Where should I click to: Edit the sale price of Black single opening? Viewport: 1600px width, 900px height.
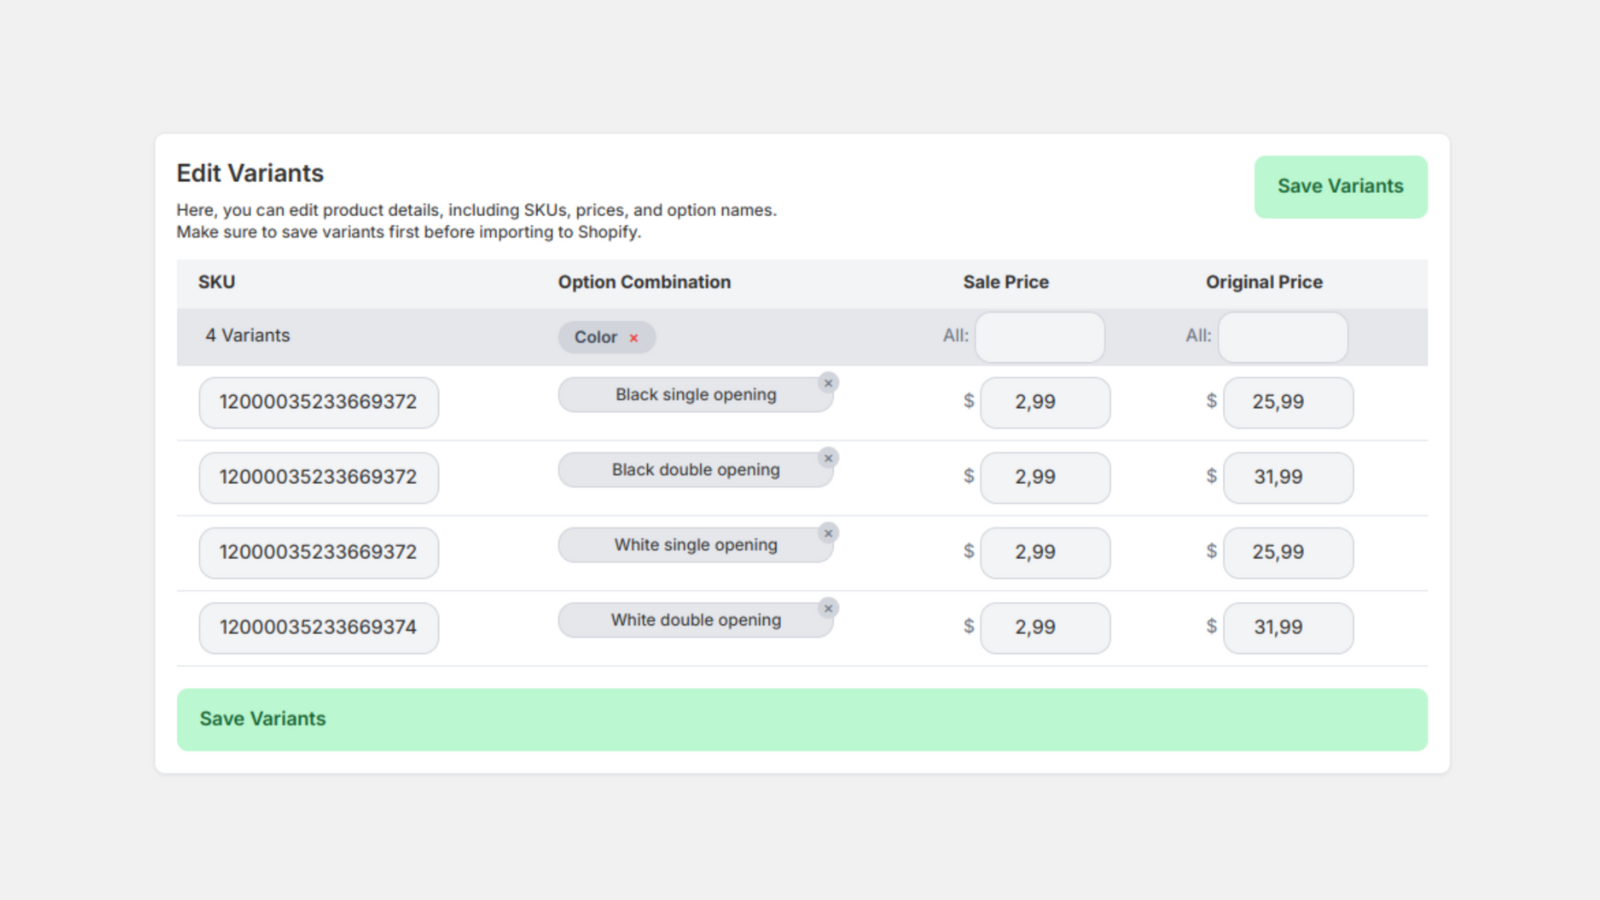(x=1044, y=402)
